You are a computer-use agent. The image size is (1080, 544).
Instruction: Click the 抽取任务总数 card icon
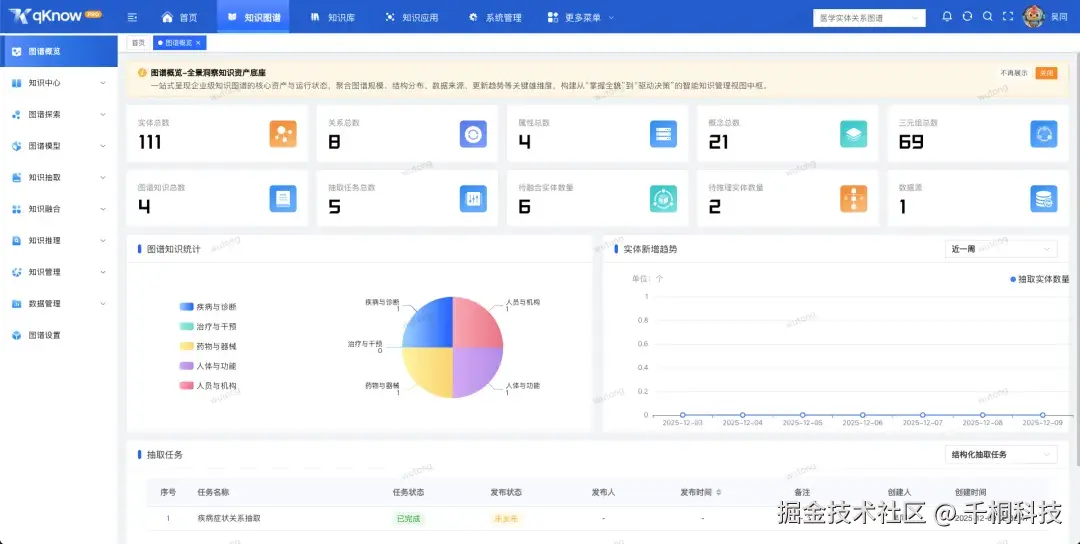473,198
